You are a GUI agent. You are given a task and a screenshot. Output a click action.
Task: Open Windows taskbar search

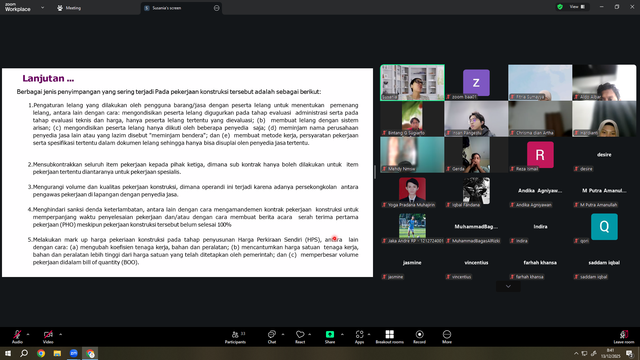(x=24, y=353)
